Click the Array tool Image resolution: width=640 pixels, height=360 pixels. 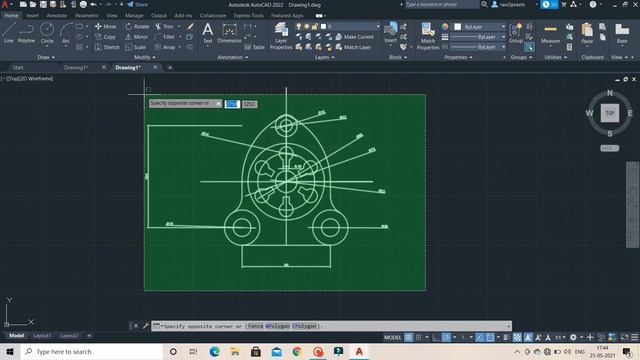165,47
